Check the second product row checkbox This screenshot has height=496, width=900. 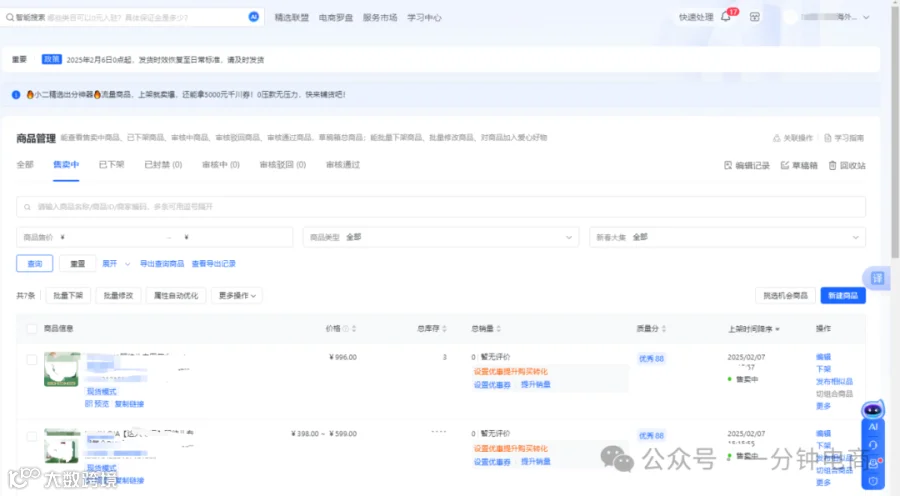tap(32, 436)
